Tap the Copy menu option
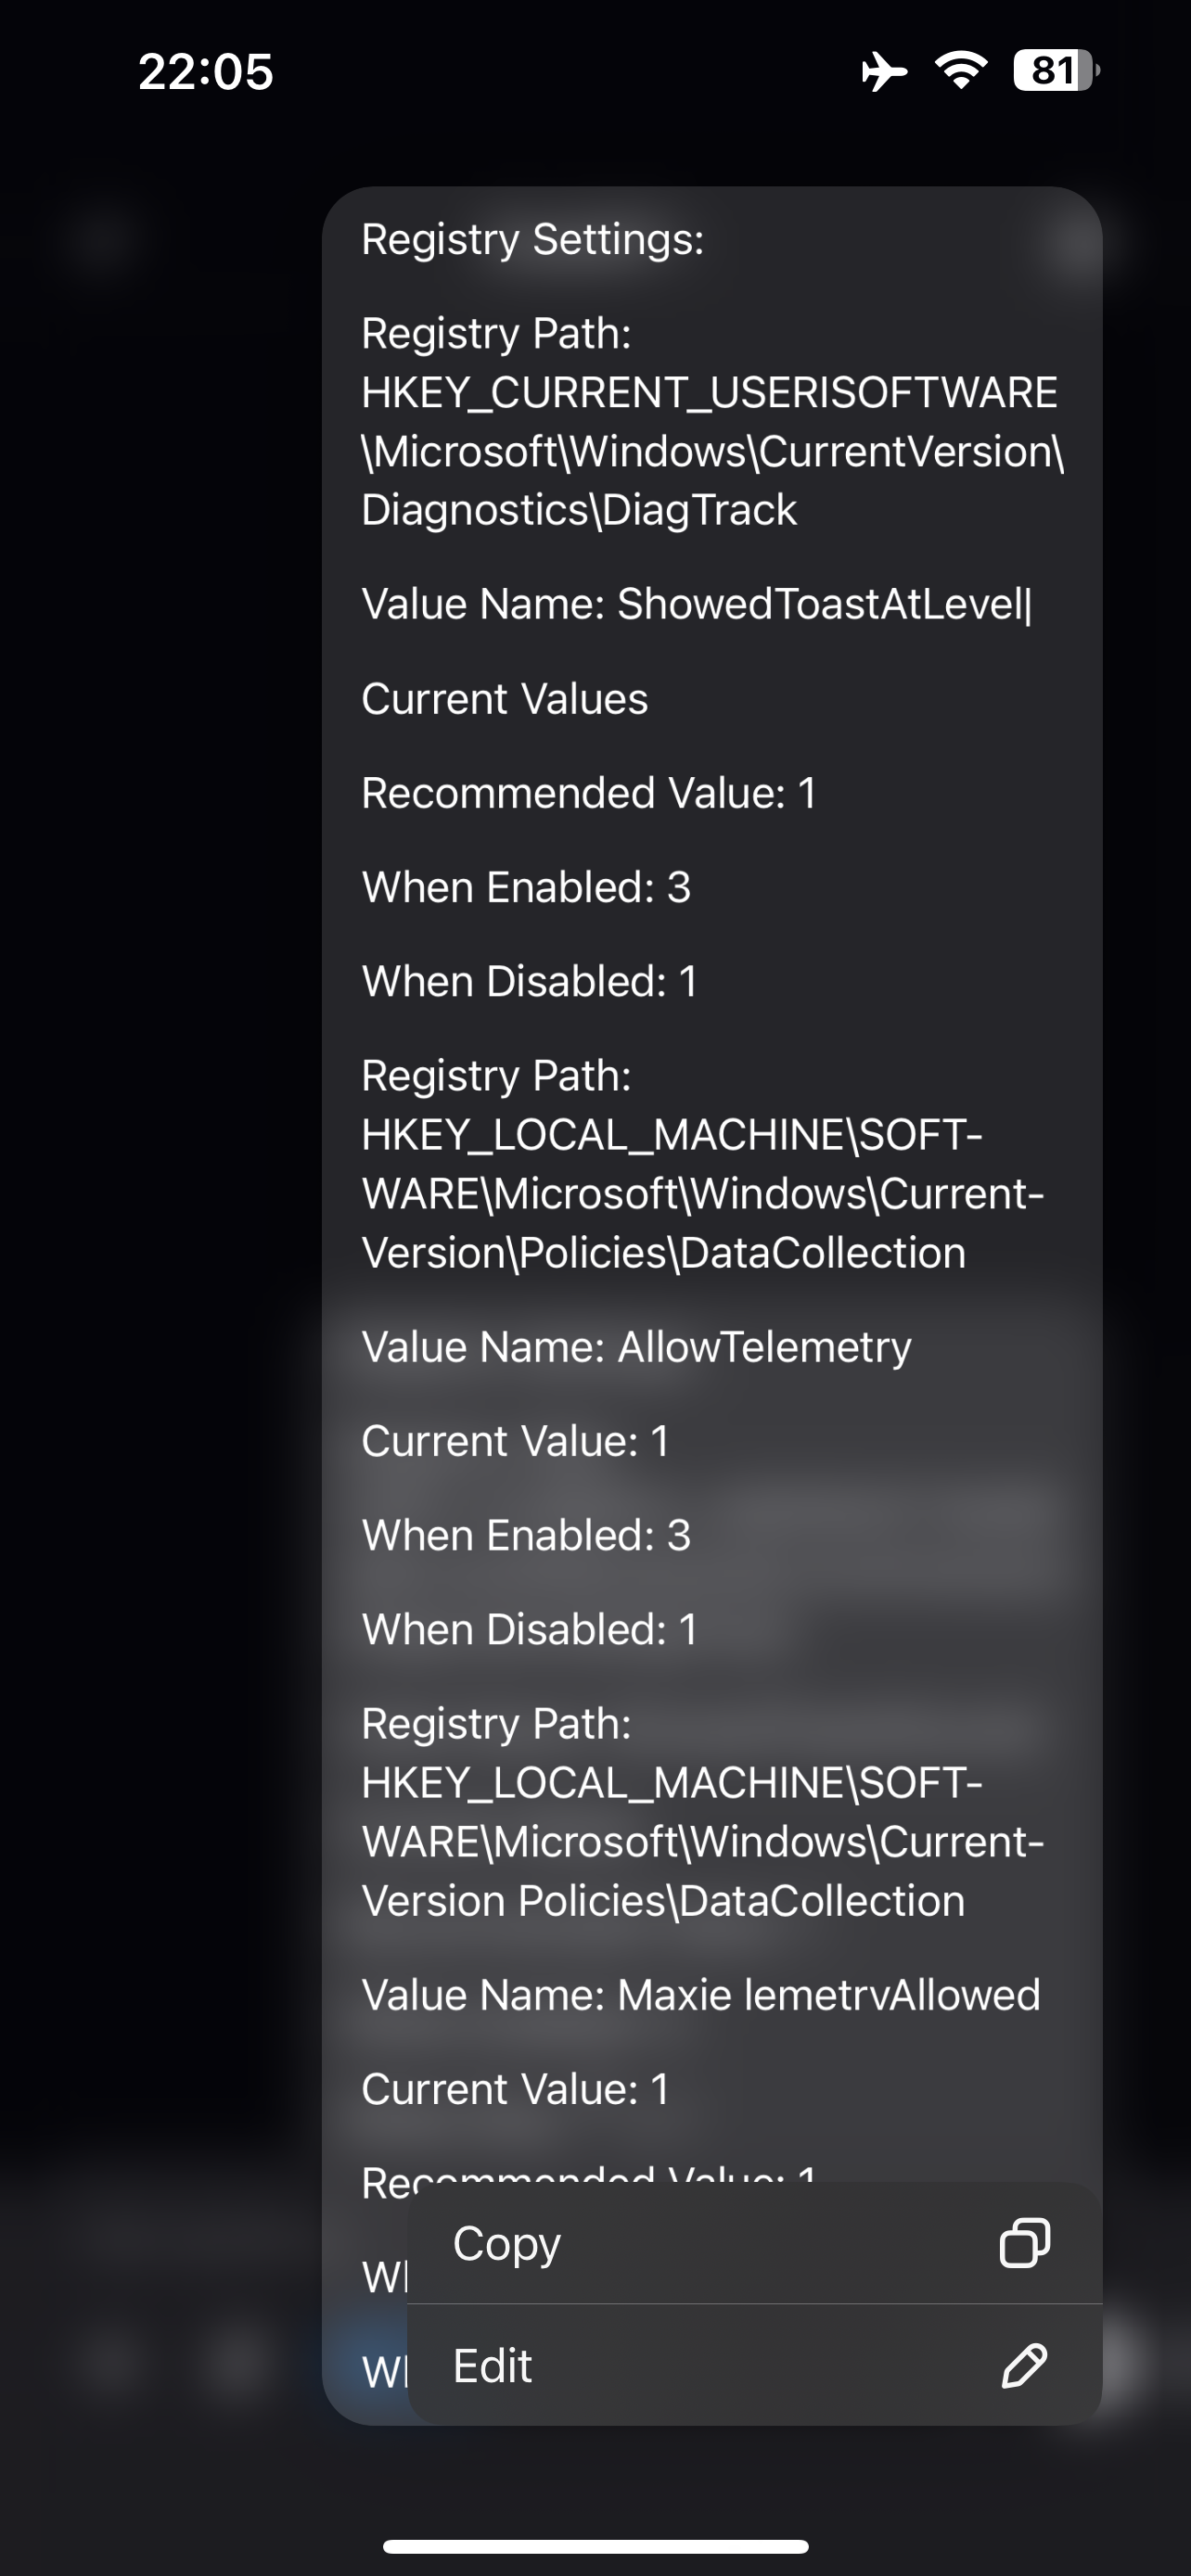Image resolution: width=1191 pixels, height=2576 pixels. point(754,2243)
